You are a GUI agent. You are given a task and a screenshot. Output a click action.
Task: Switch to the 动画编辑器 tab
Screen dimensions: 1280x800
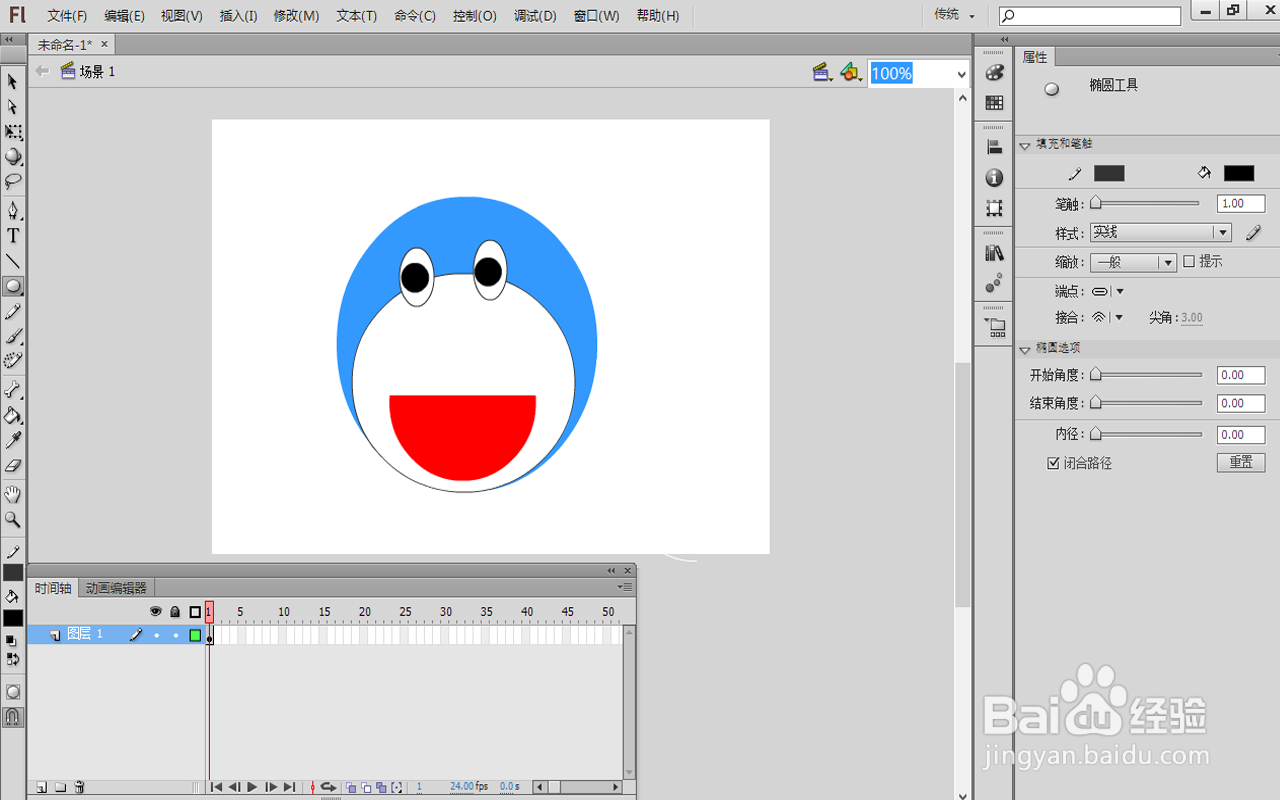pyautogui.click(x=116, y=588)
